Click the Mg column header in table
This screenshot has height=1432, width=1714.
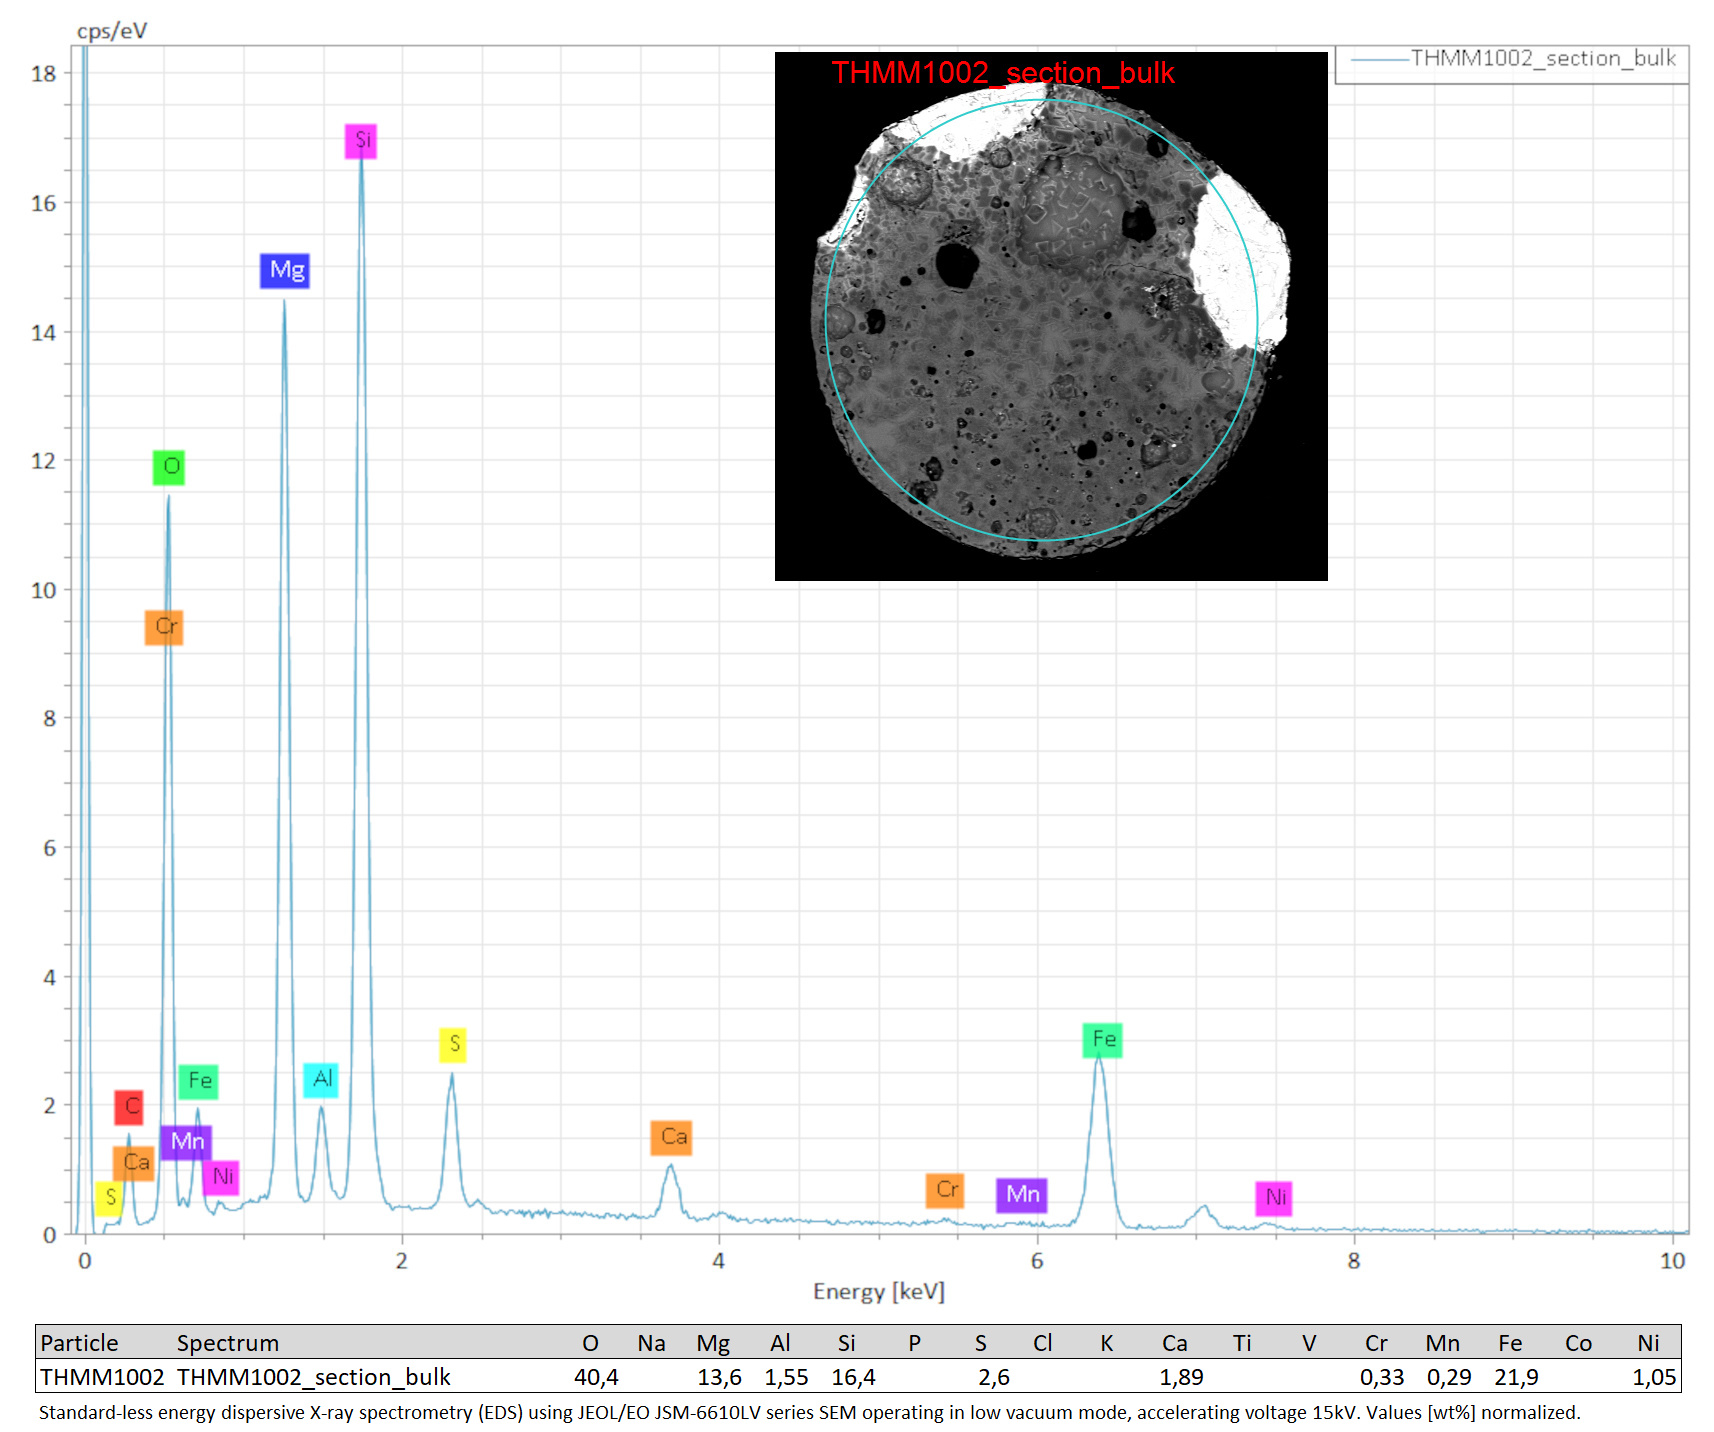click(x=714, y=1343)
